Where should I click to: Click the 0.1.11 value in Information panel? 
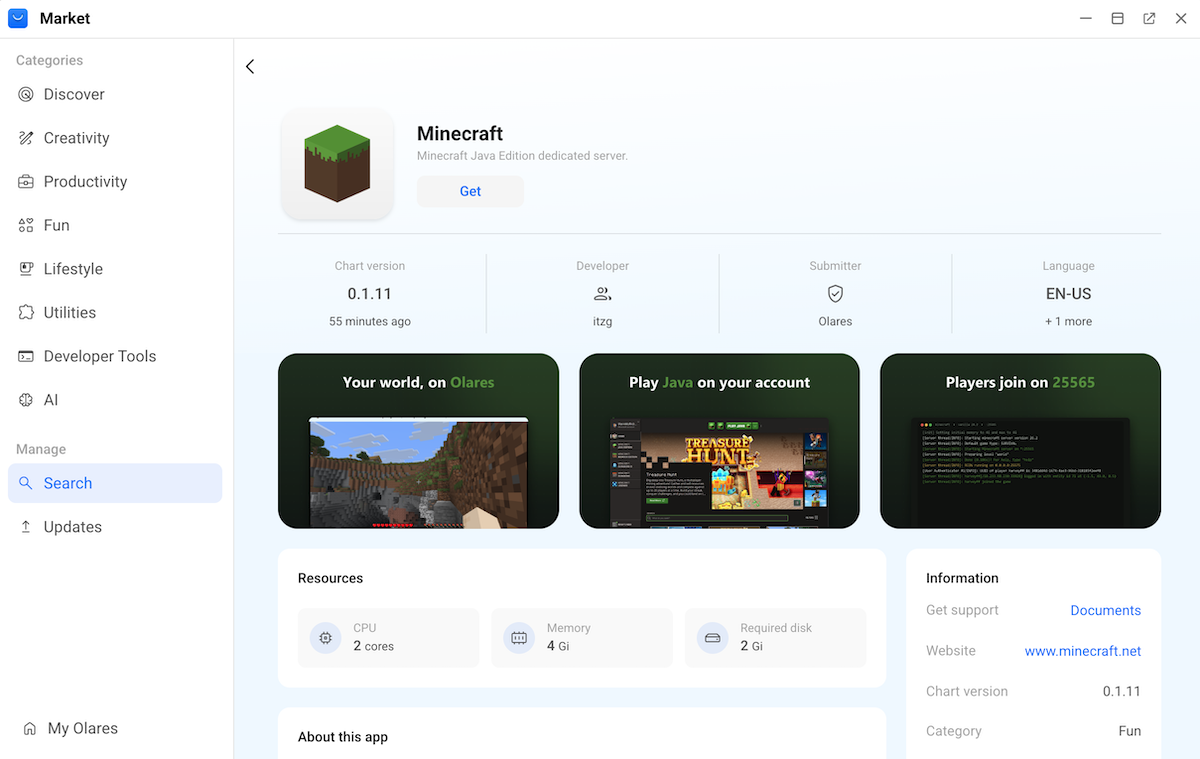[x=1121, y=691]
